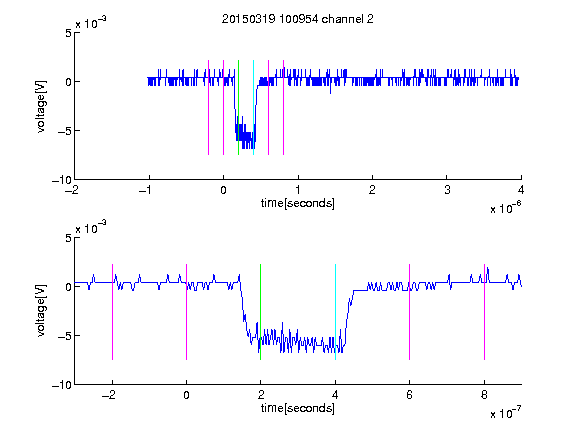Click the cyan vertical marker in bottom plot
The height and width of the screenshot is (432, 576).
tap(335, 312)
